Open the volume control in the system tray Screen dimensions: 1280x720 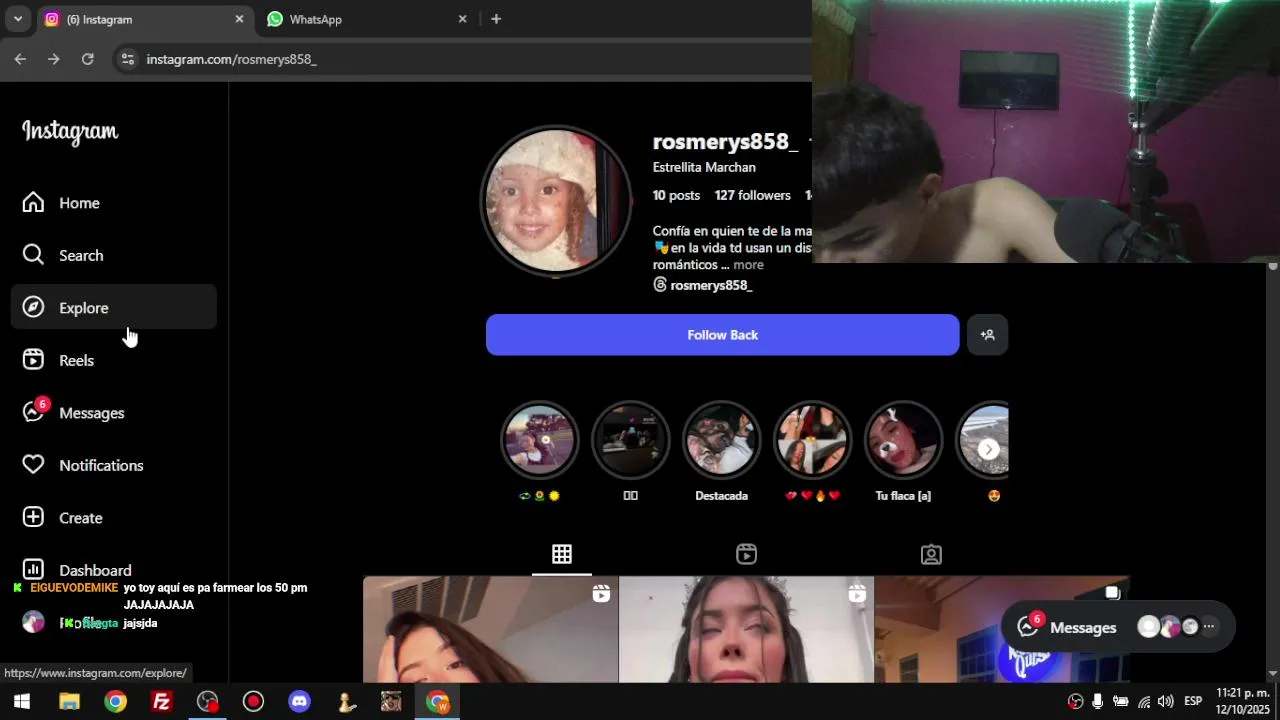pos(1165,701)
